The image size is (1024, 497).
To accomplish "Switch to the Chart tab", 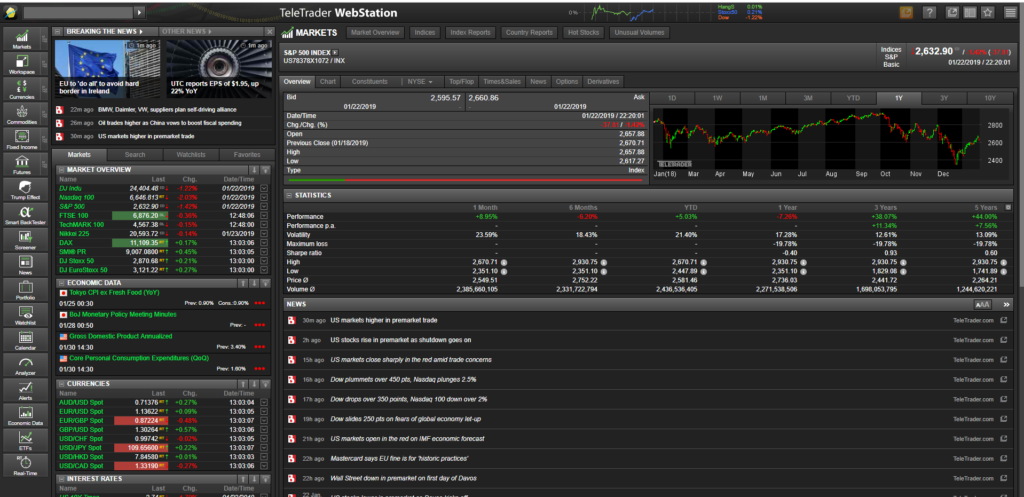I will tap(328, 82).
